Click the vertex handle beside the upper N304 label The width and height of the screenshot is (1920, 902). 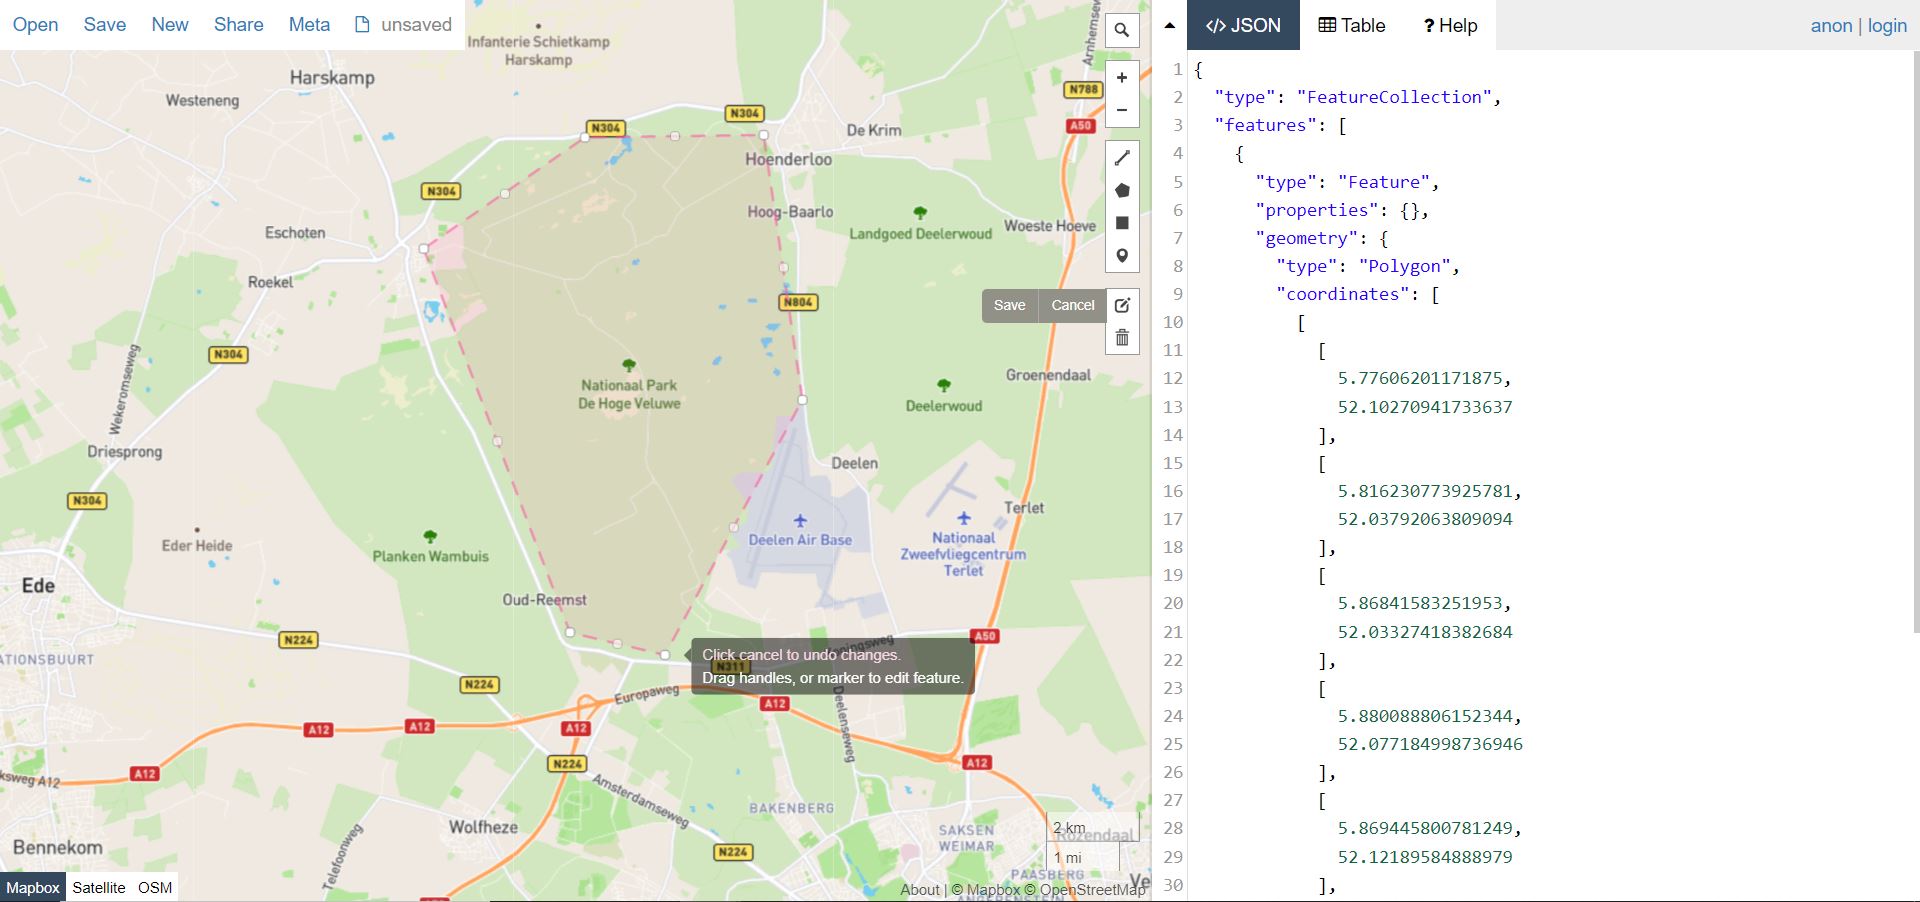click(585, 137)
